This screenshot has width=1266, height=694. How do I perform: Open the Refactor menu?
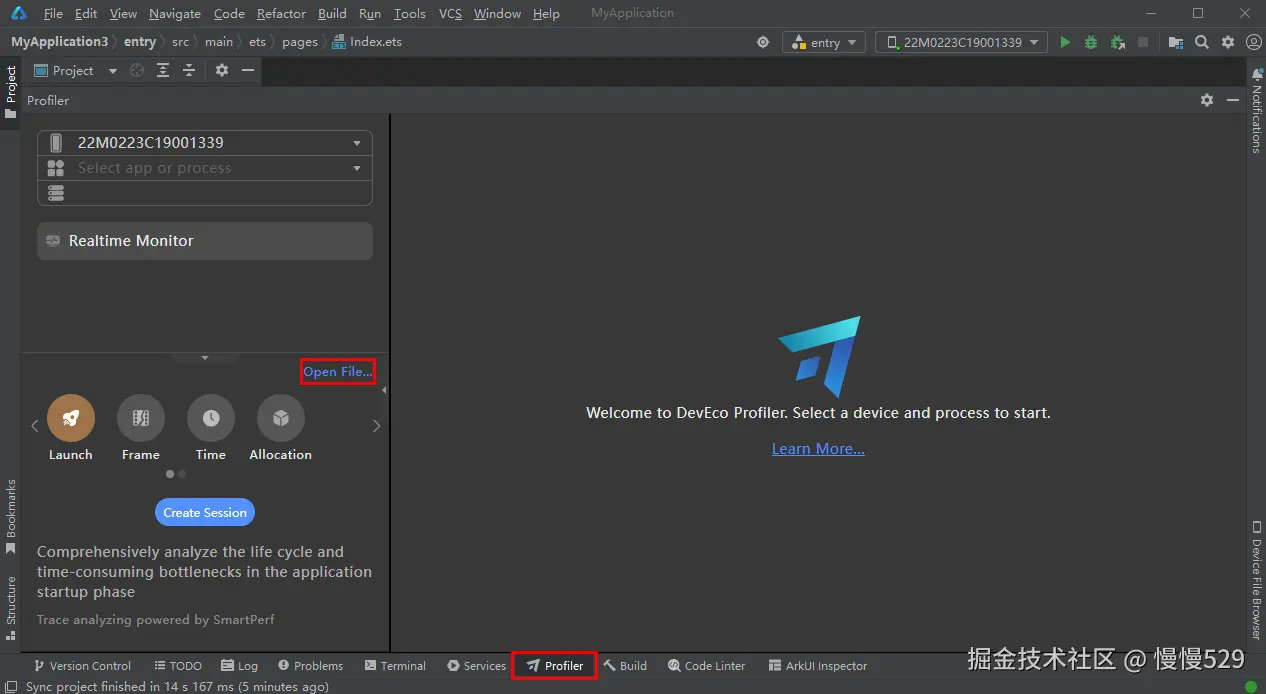(281, 13)
